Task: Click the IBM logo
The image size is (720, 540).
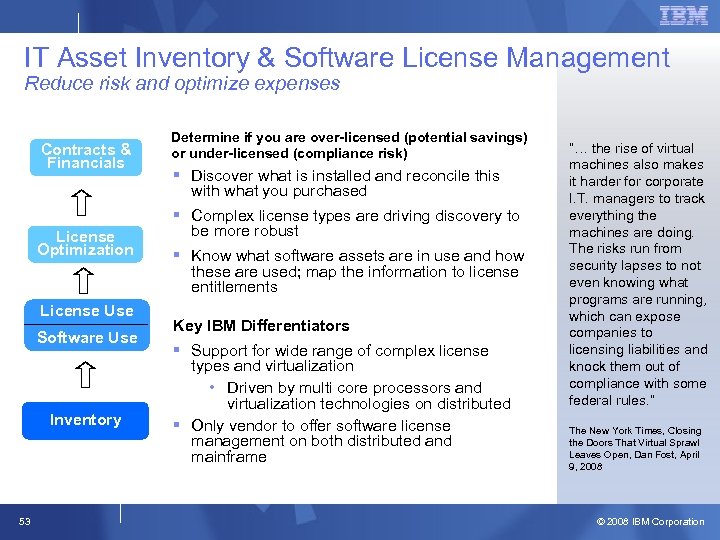Action: coord(684,16)
